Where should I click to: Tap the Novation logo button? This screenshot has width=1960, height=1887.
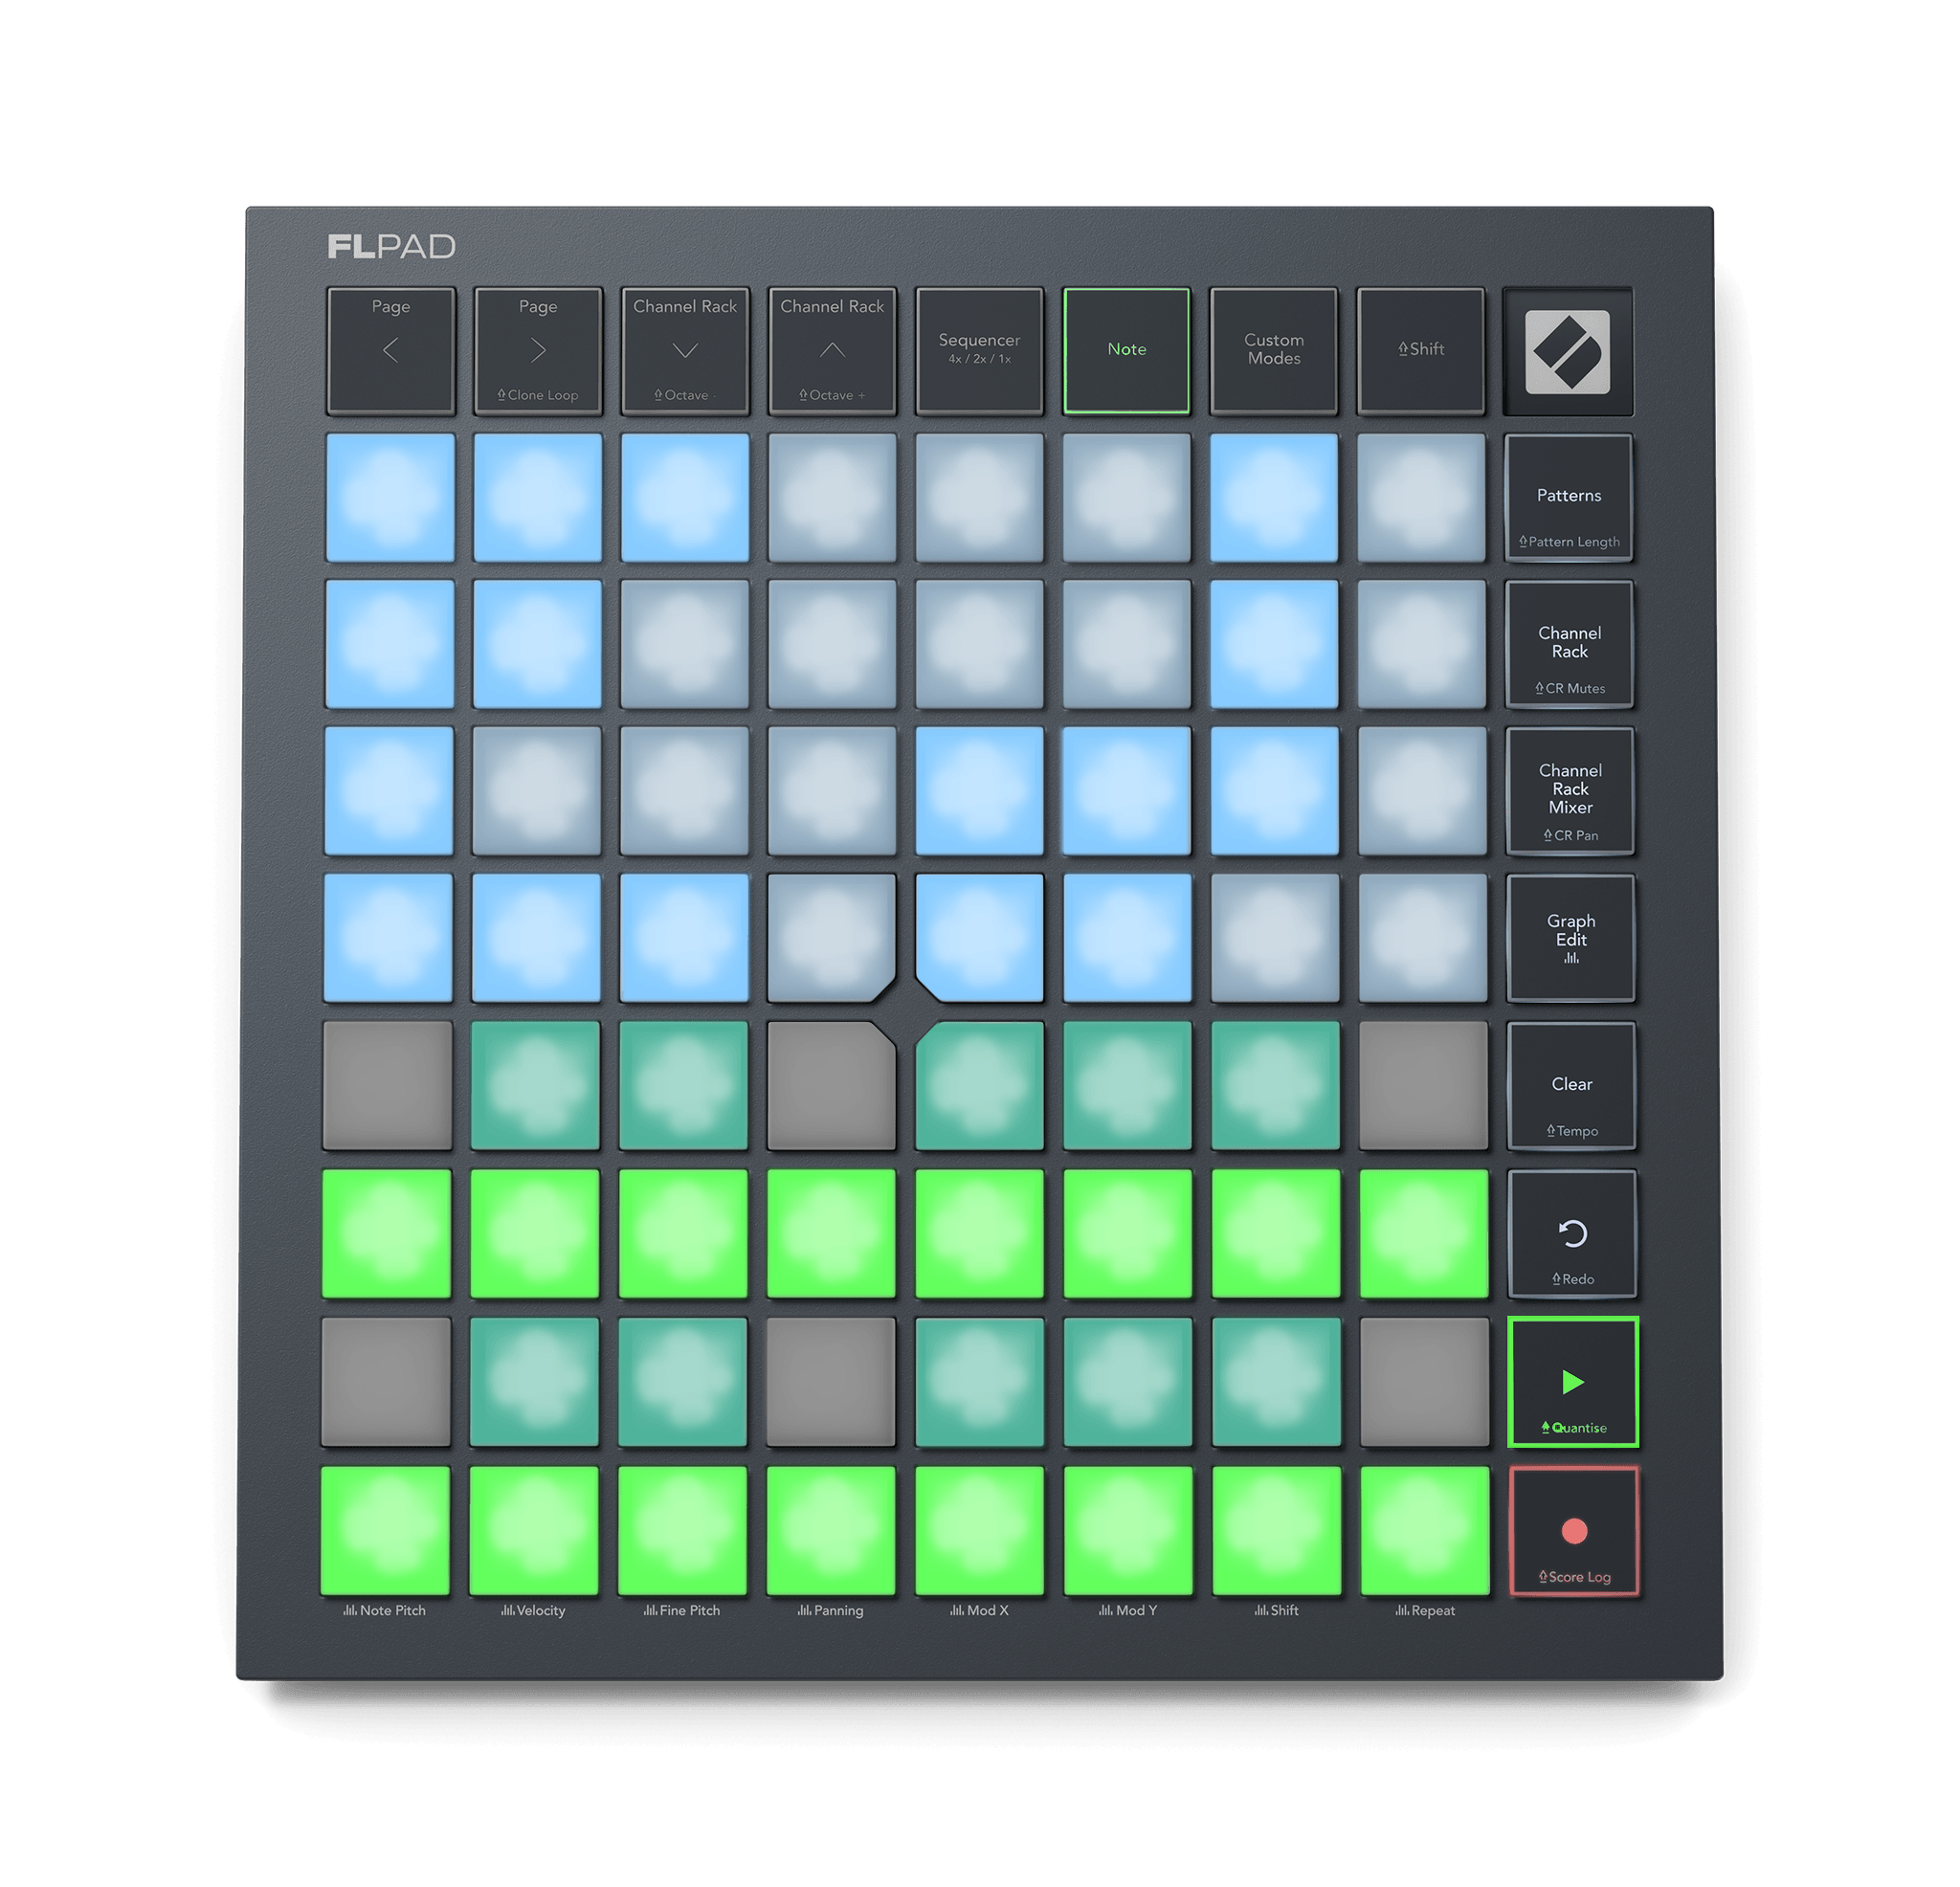tap(1568, 352)
